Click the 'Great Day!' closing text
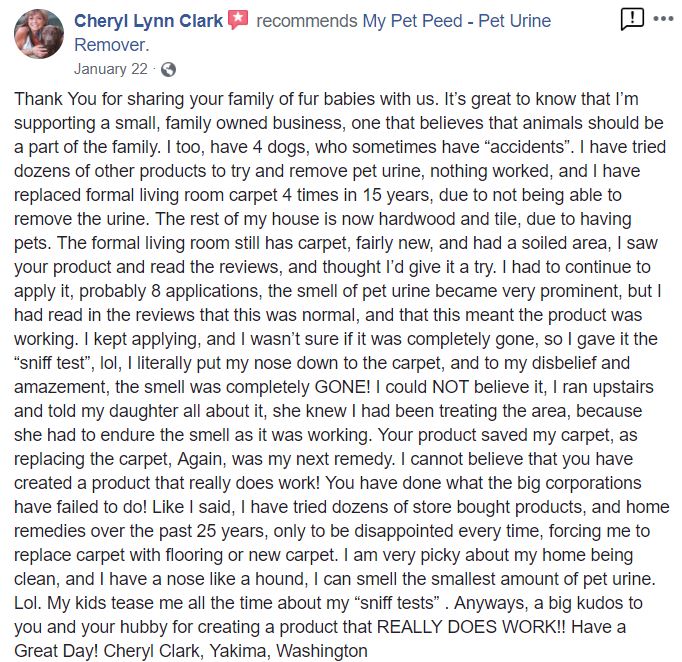 pyautogui.click(x=56, y=651)
